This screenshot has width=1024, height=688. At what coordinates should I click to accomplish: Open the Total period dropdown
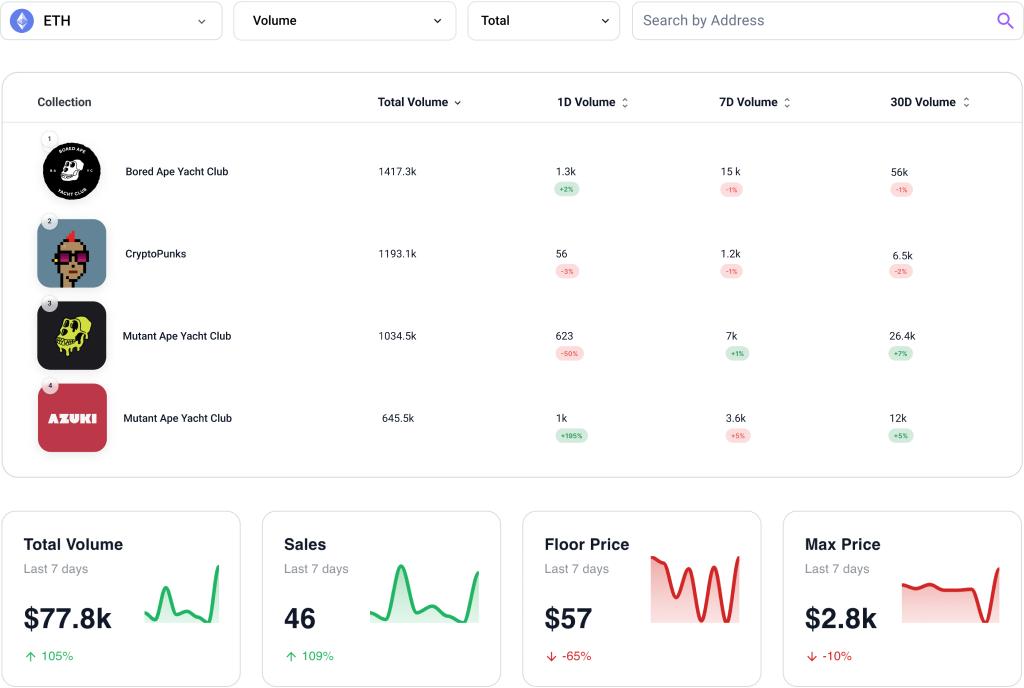click(543, 21)
